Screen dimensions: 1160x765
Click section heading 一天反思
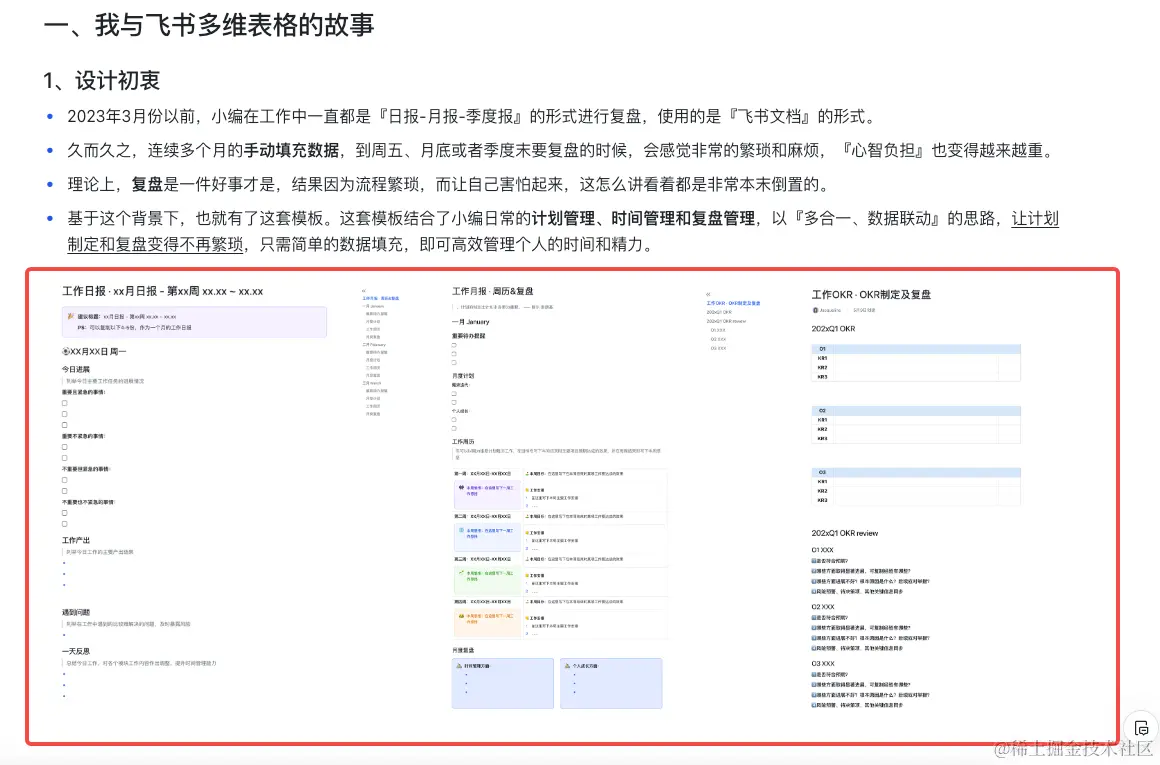(x=75, y=651)
